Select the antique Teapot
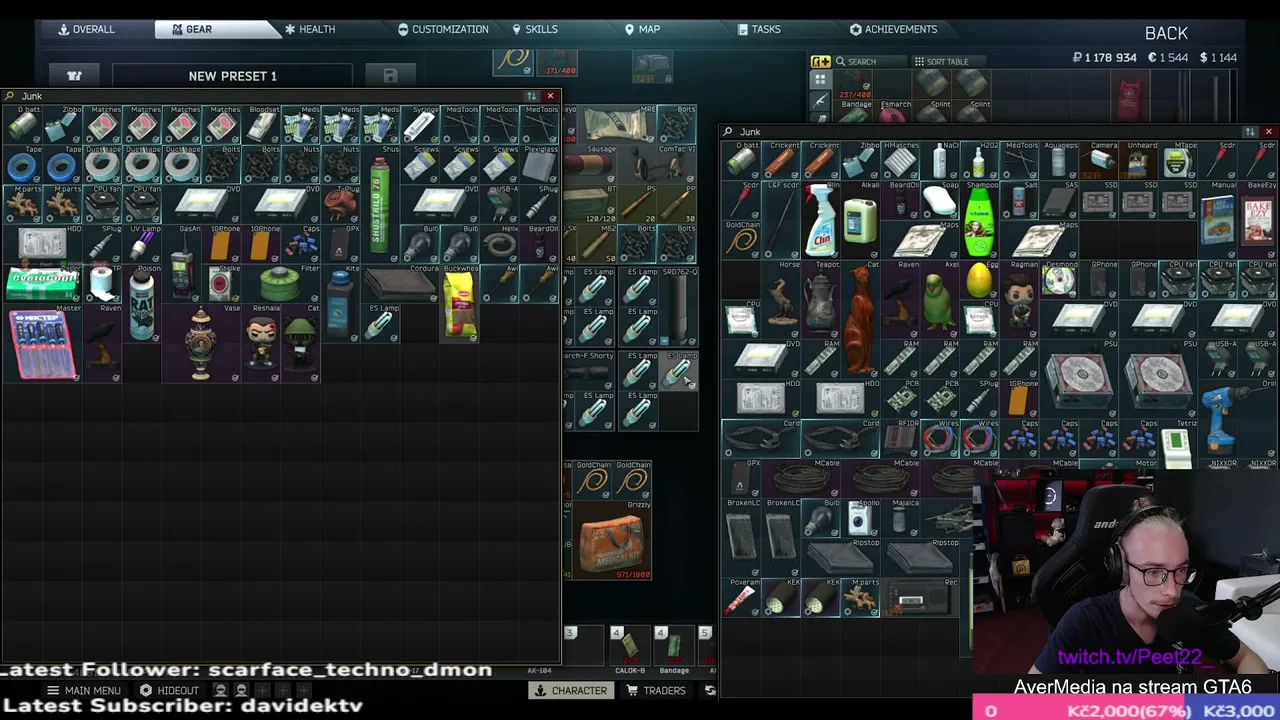 pyautogui.click(x=820, y=300)
